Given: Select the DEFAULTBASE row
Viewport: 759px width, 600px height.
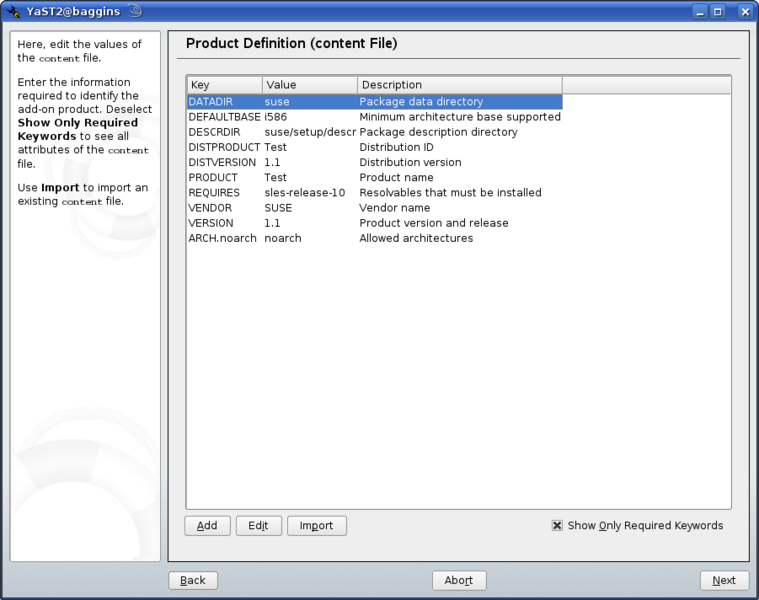Looking at the screenshot, I should 375,117.
